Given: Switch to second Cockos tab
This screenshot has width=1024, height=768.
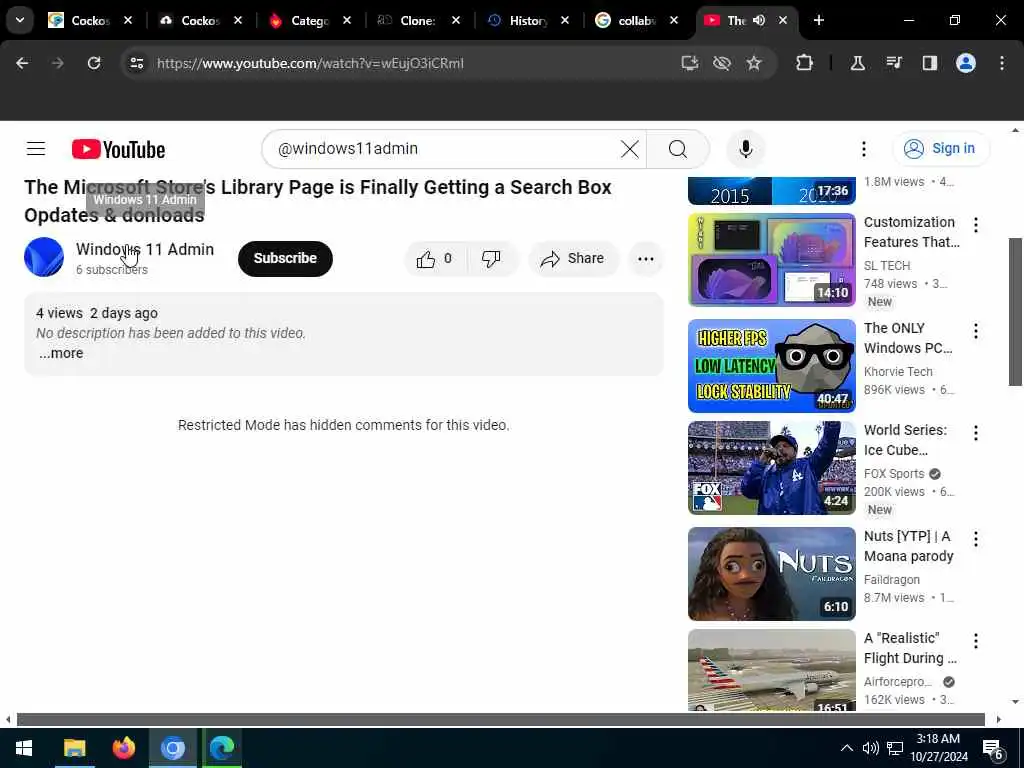Looking at the screenshot, I should [x=199, y=20].
